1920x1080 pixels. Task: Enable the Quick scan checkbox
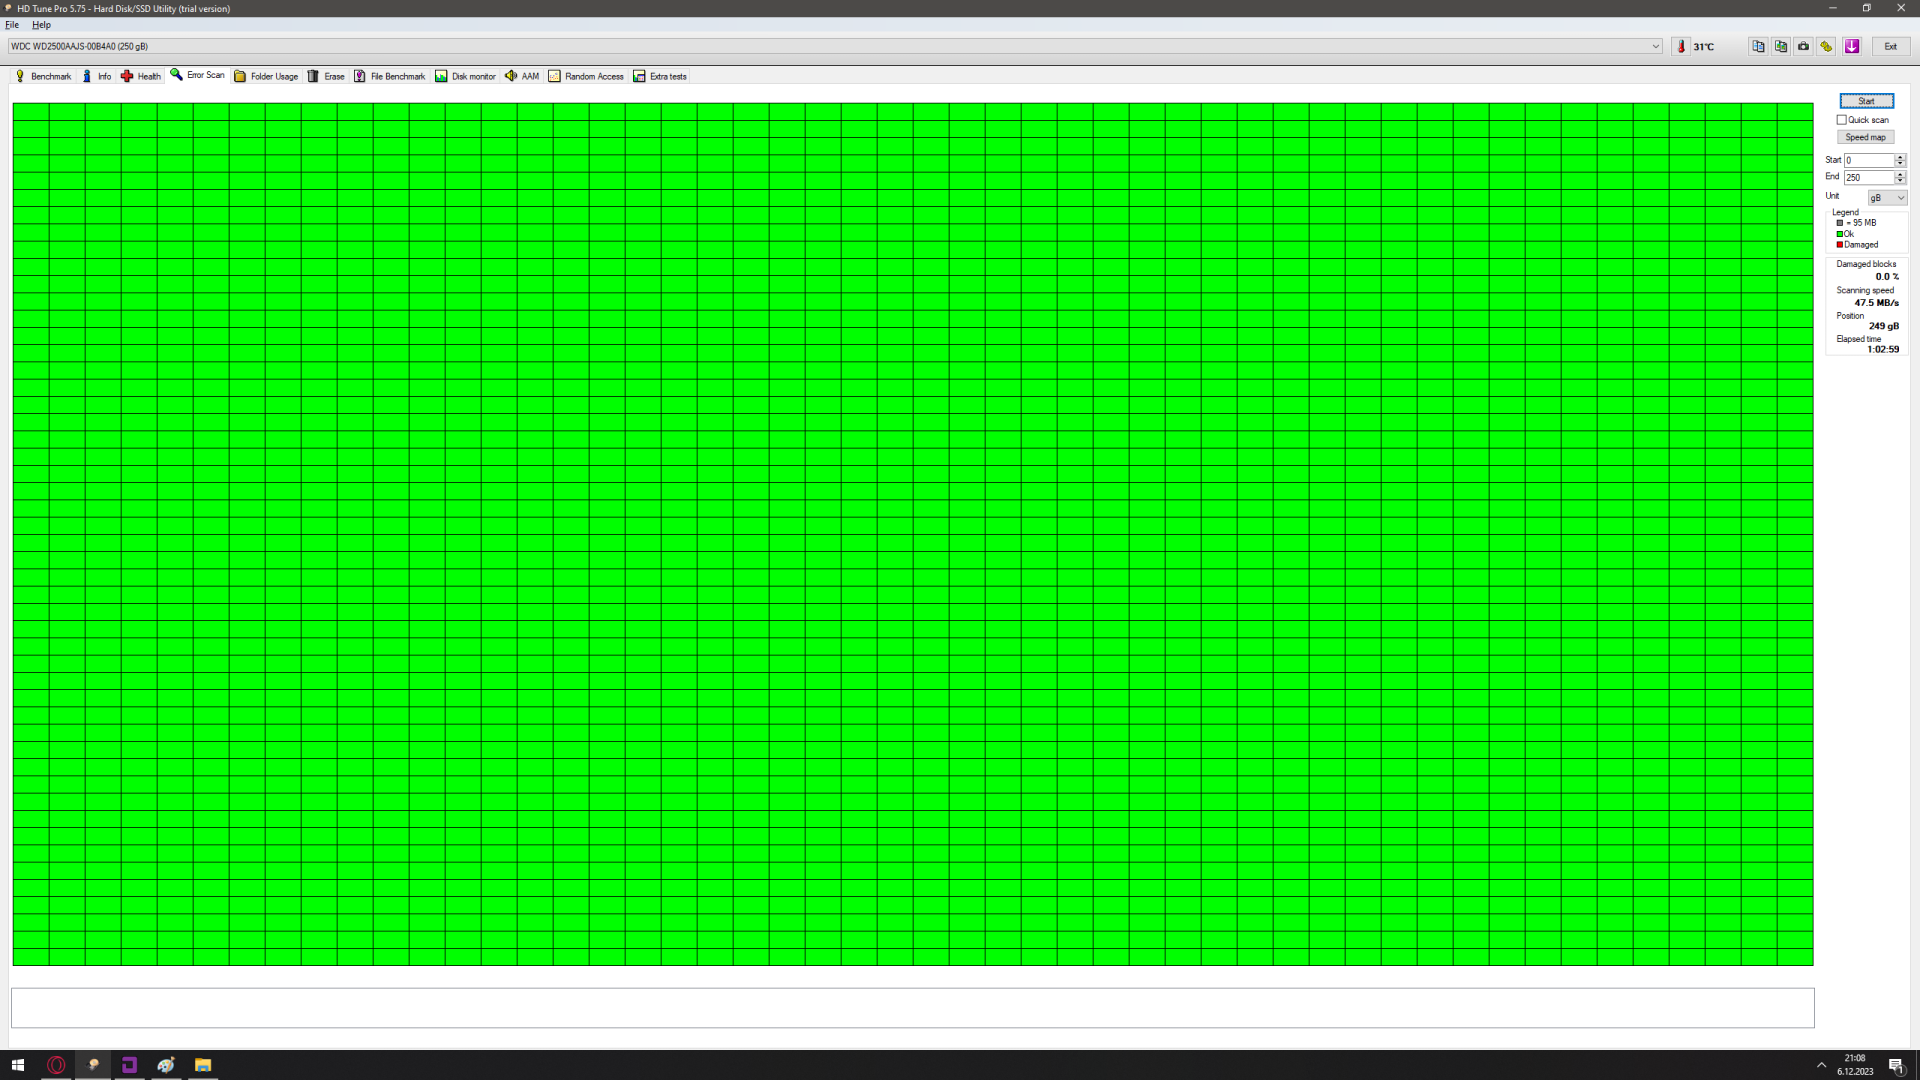point(1842,120)
